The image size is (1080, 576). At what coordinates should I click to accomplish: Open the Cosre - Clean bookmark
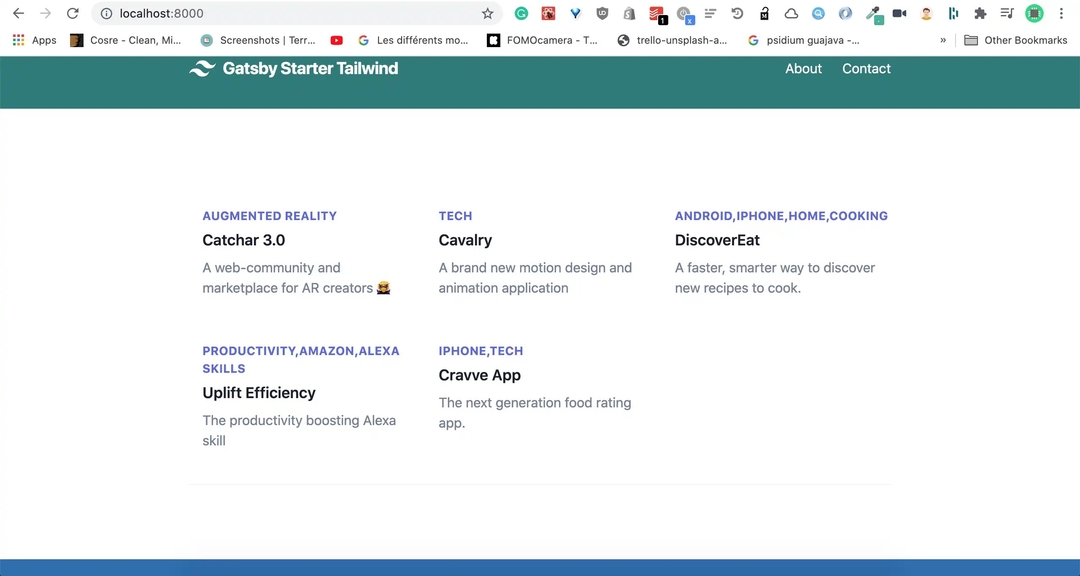(126, 40)
